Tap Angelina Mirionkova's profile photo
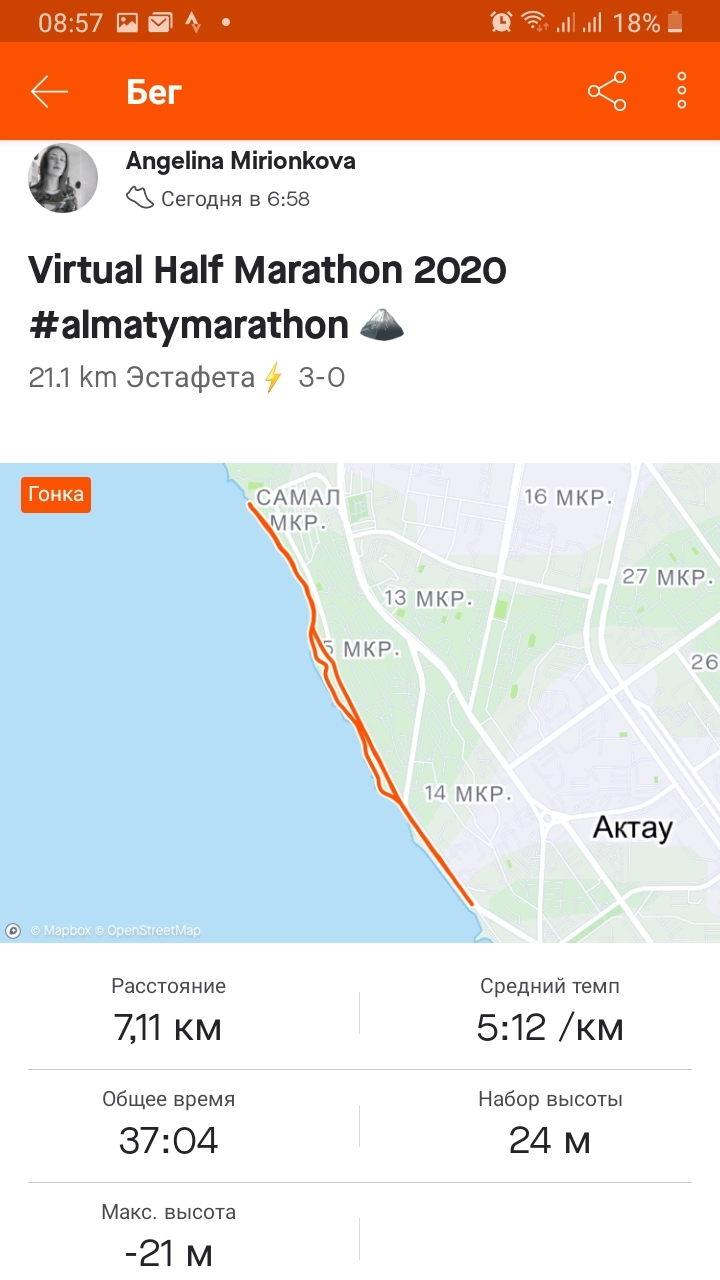 [x=63, y=178]
